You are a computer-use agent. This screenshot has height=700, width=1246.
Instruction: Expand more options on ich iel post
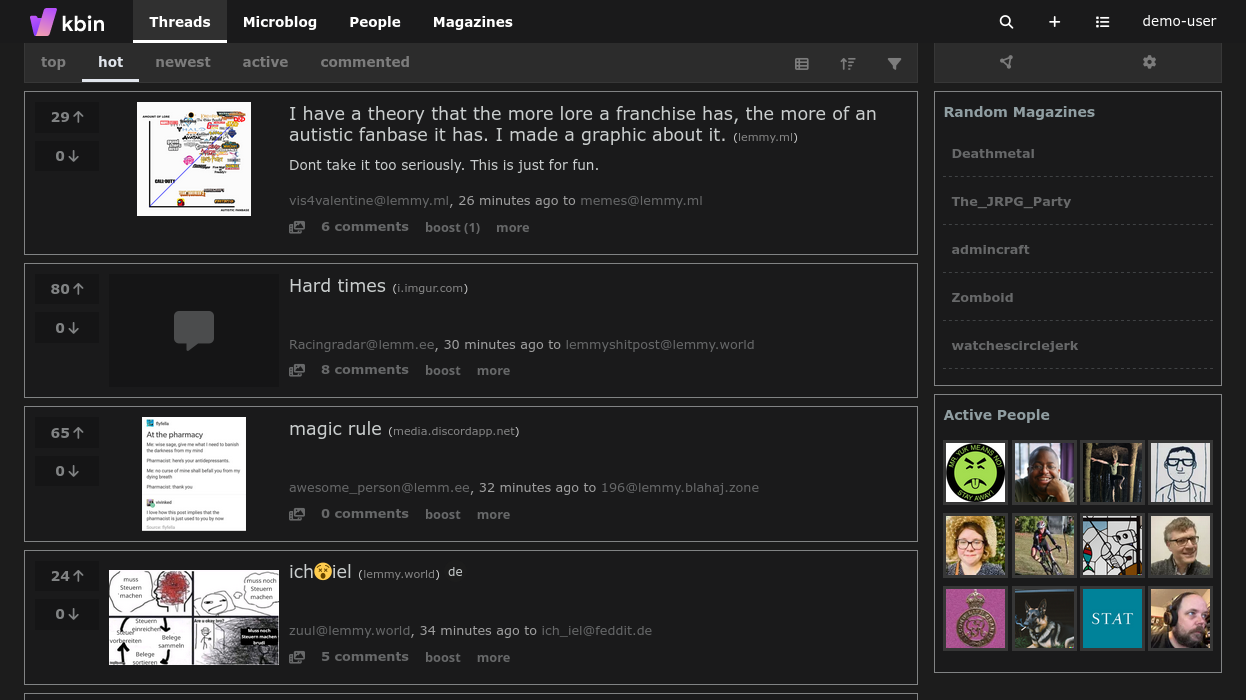[493, 658]
